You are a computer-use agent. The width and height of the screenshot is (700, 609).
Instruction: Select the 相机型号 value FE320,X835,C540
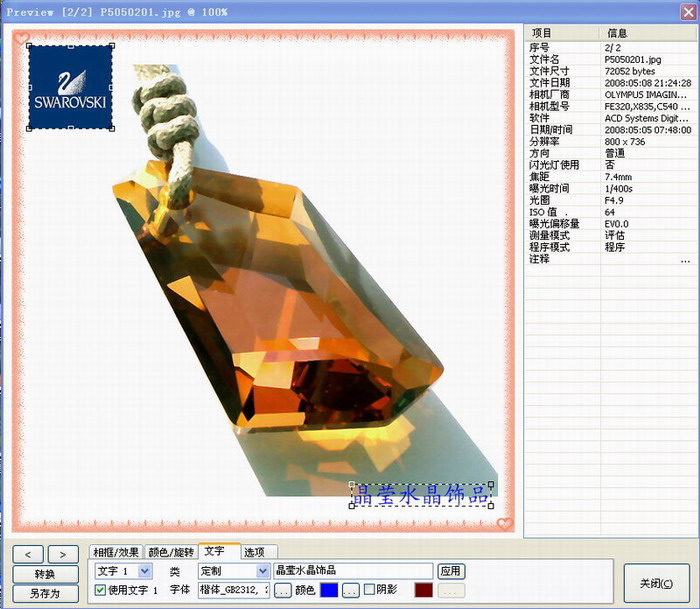click(x=647, y=106)
